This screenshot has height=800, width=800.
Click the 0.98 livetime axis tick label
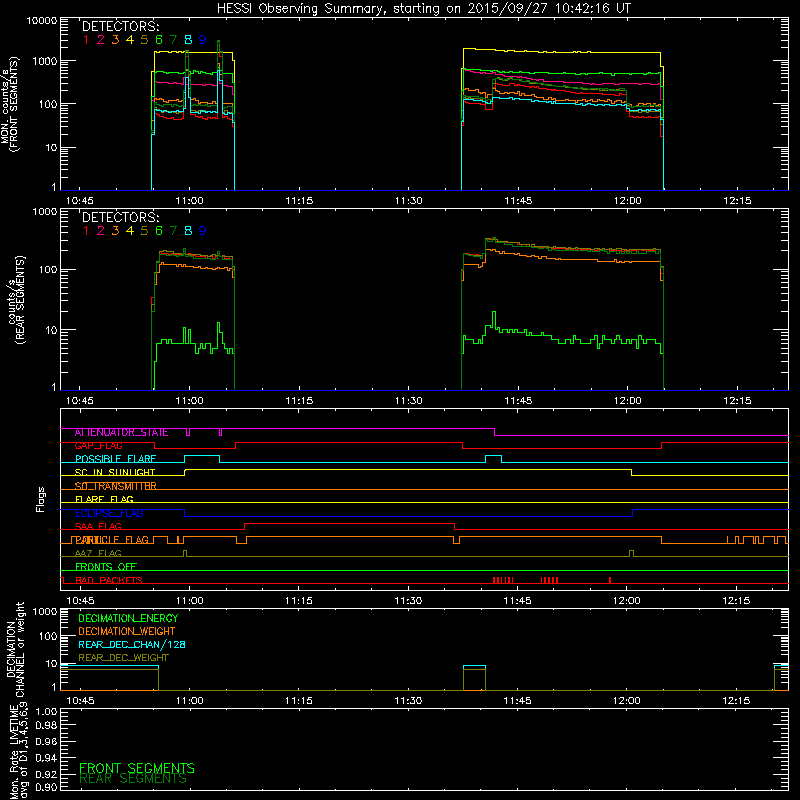tap(46, 725)
